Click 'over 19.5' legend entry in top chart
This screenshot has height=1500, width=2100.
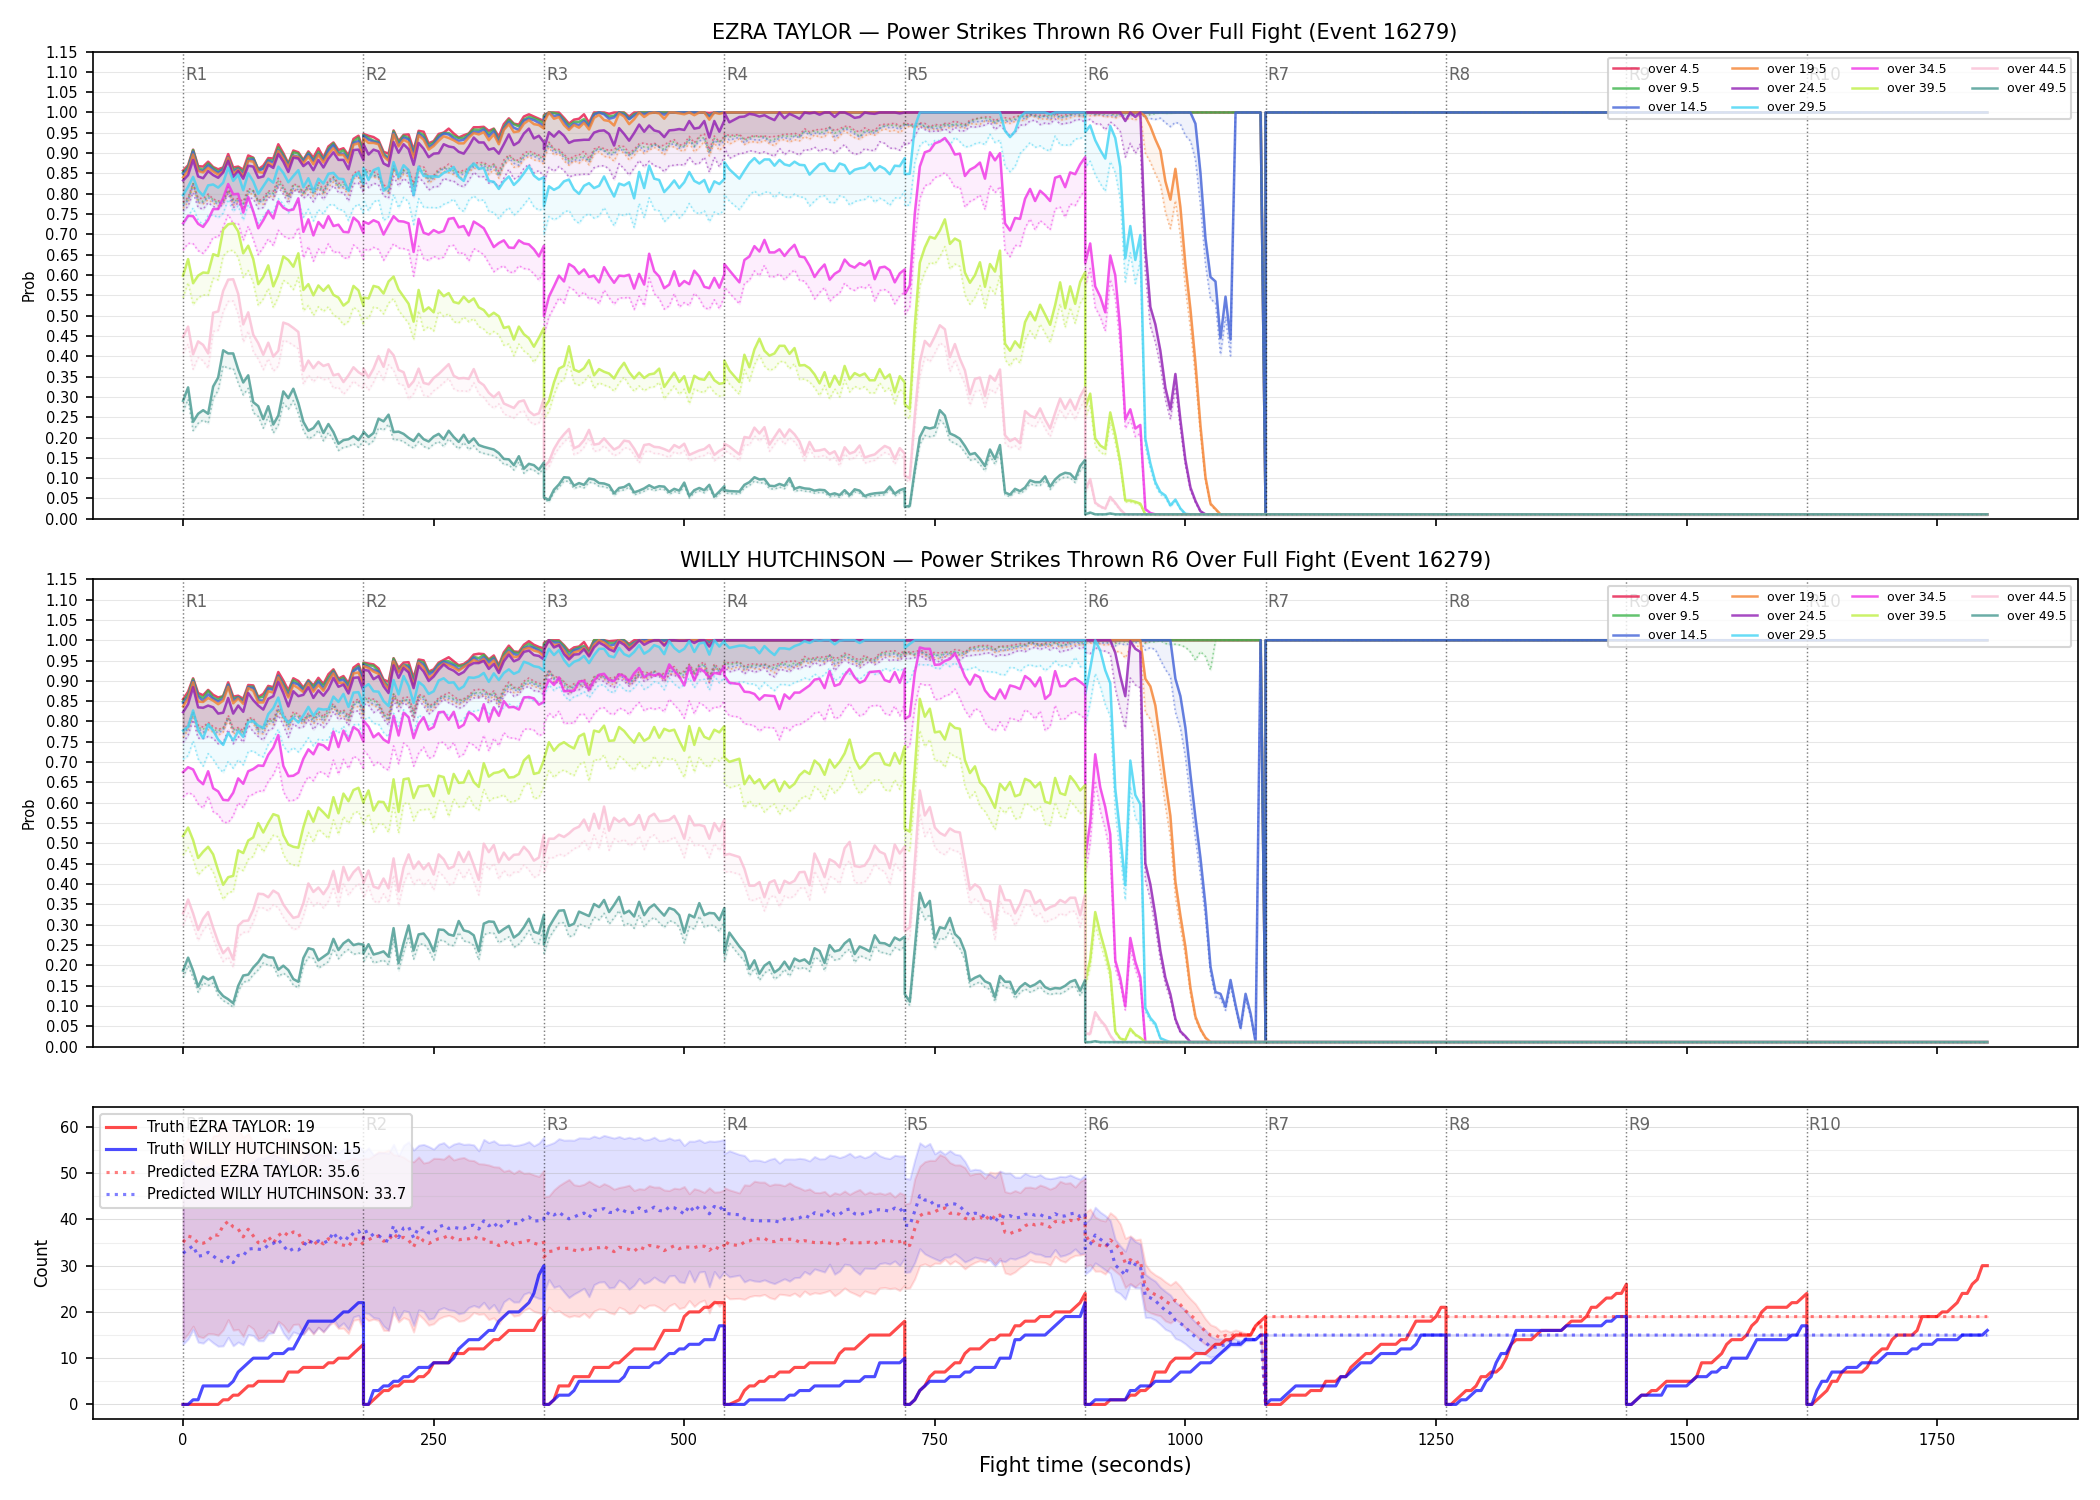pyautogui.click(x=1779, y=69)
